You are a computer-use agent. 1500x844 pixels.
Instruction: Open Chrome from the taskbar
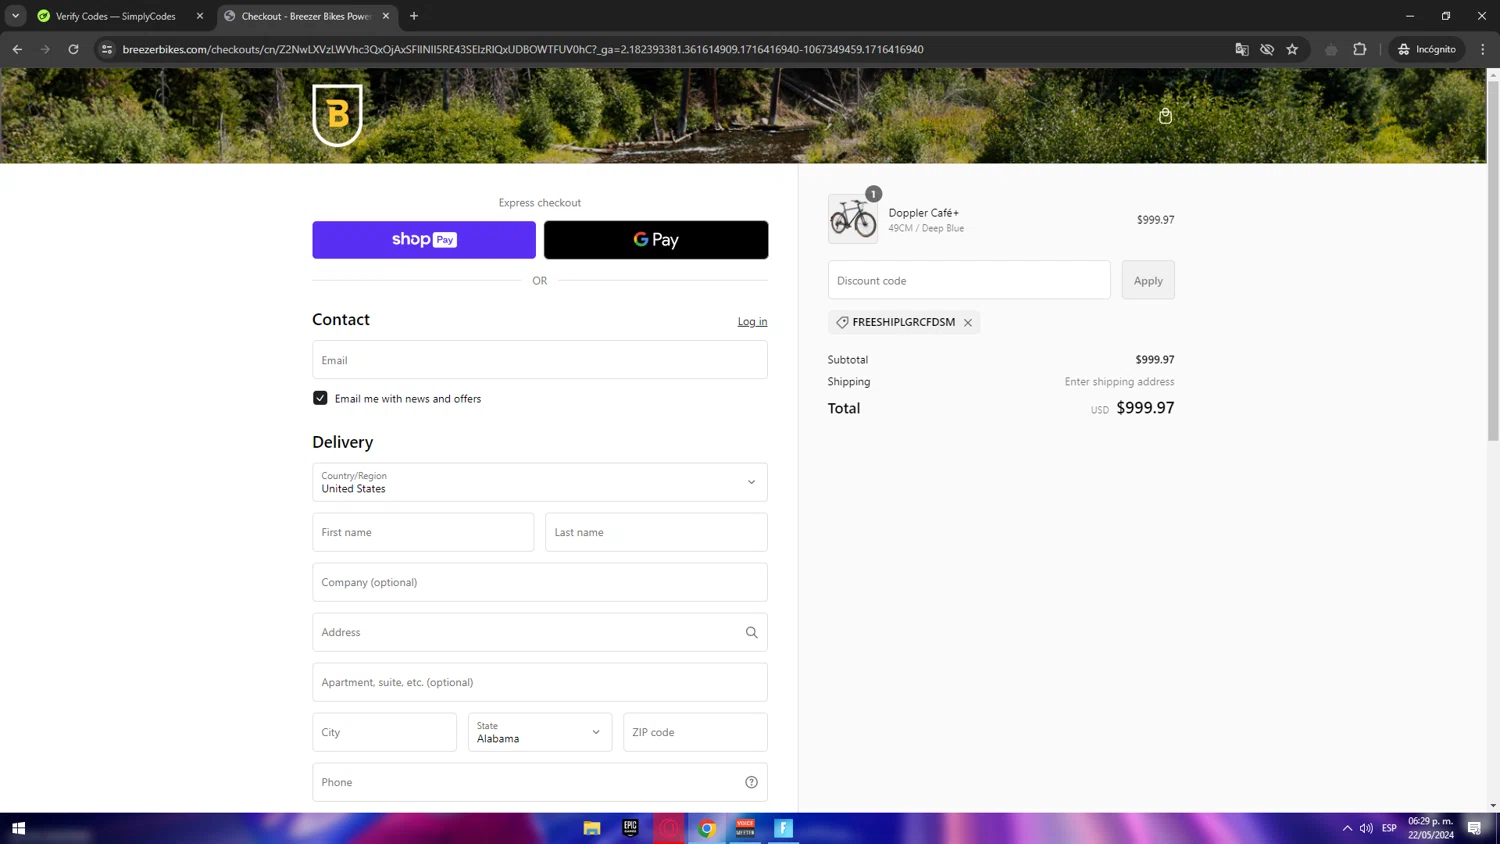click(x=707, y=828)
